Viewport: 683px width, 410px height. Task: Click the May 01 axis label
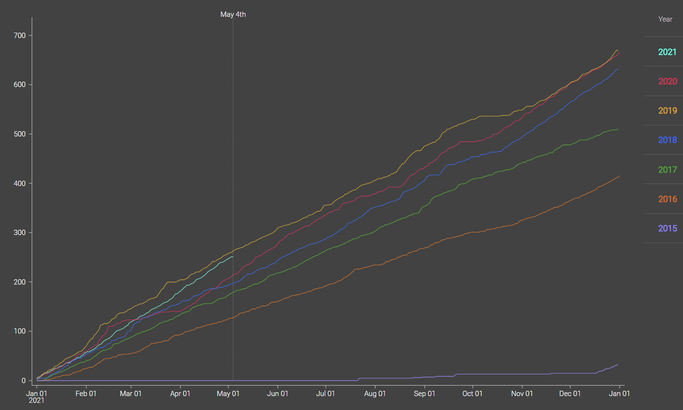coord(228,393)
